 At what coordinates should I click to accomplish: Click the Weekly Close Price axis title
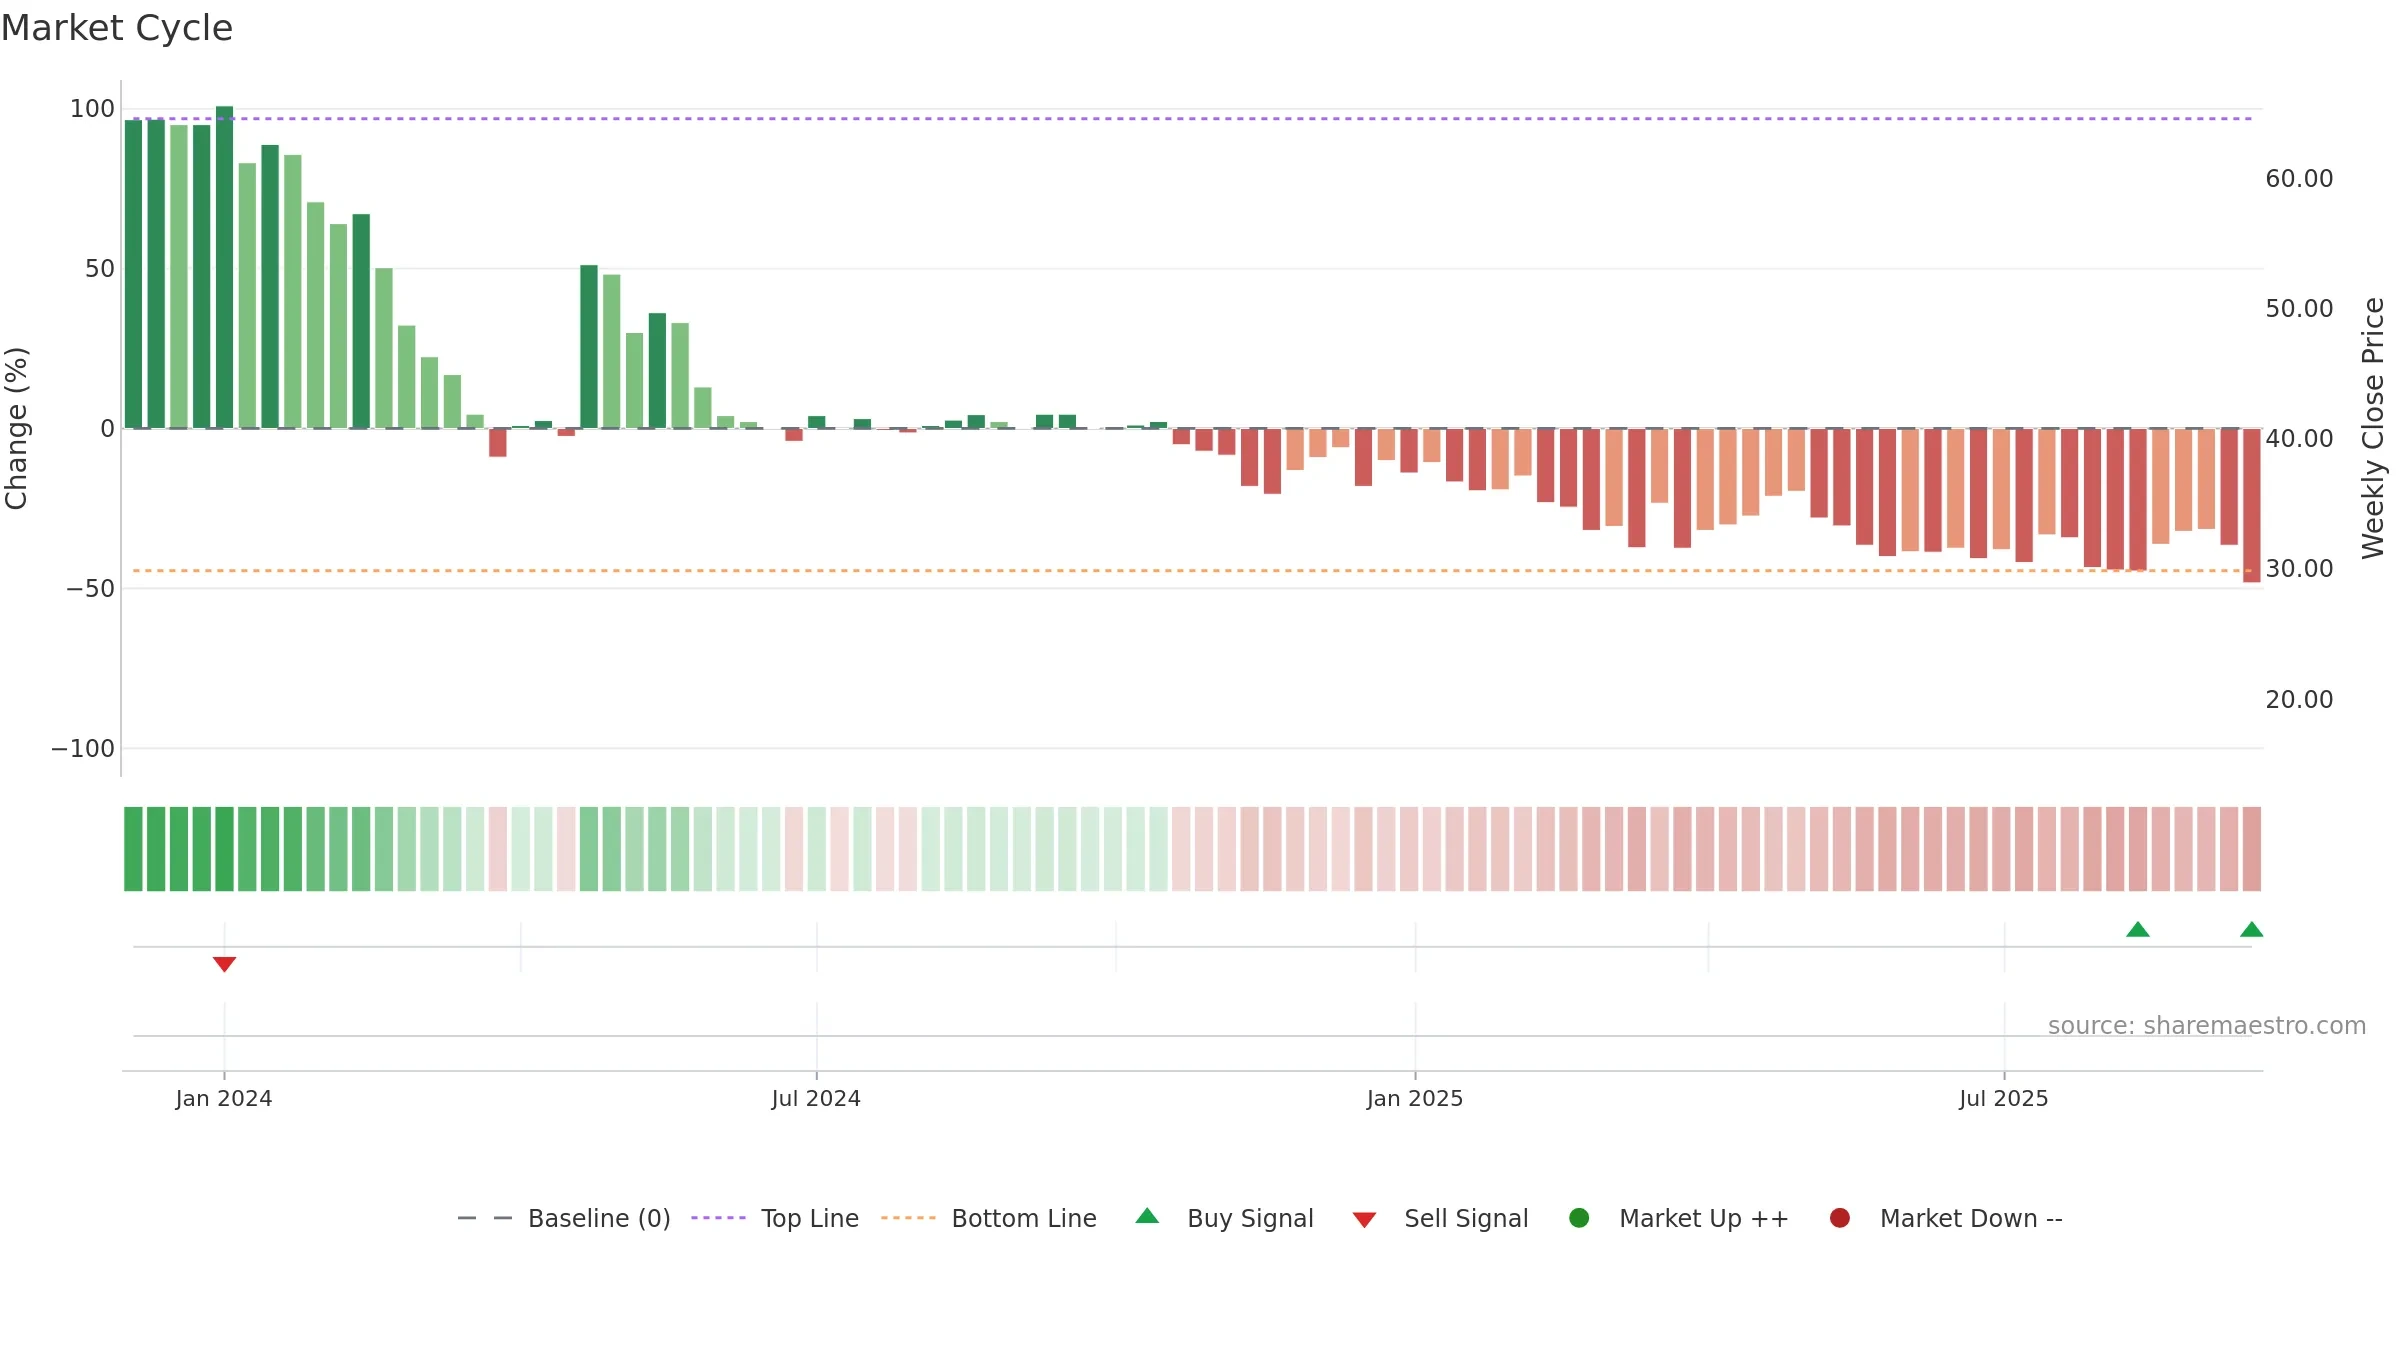point(2373,428)
